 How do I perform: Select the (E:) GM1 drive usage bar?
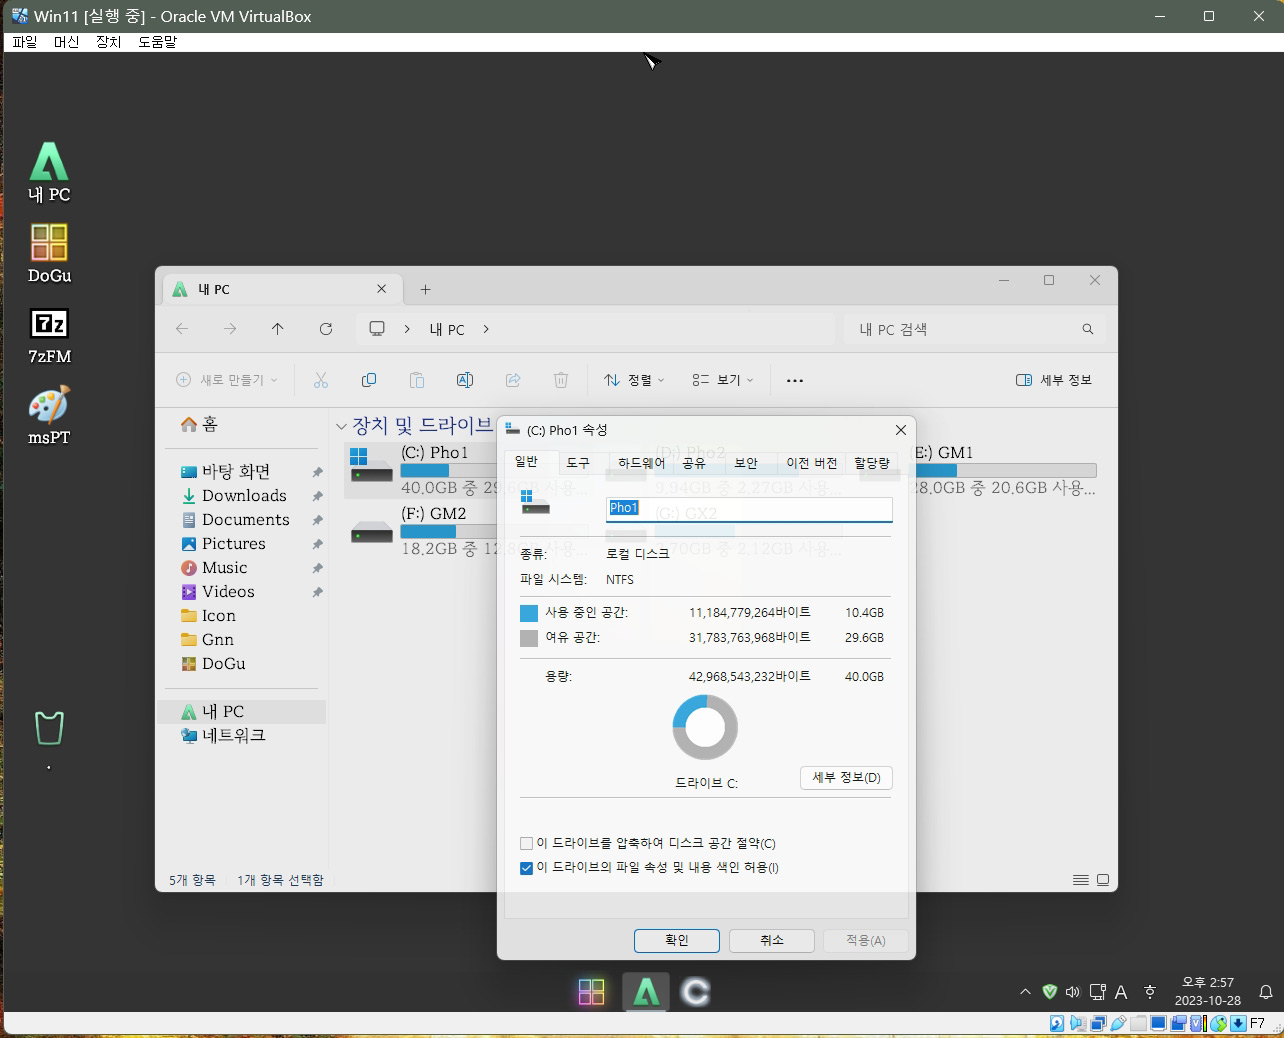click(1005, 470)
